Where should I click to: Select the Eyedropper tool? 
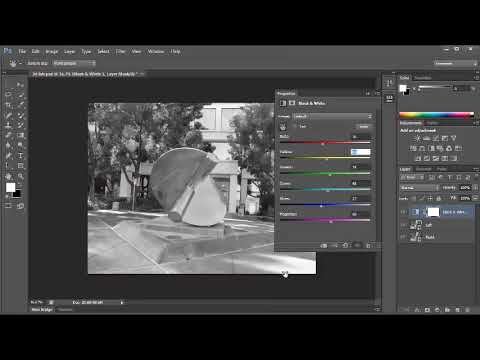coord(20,105)
